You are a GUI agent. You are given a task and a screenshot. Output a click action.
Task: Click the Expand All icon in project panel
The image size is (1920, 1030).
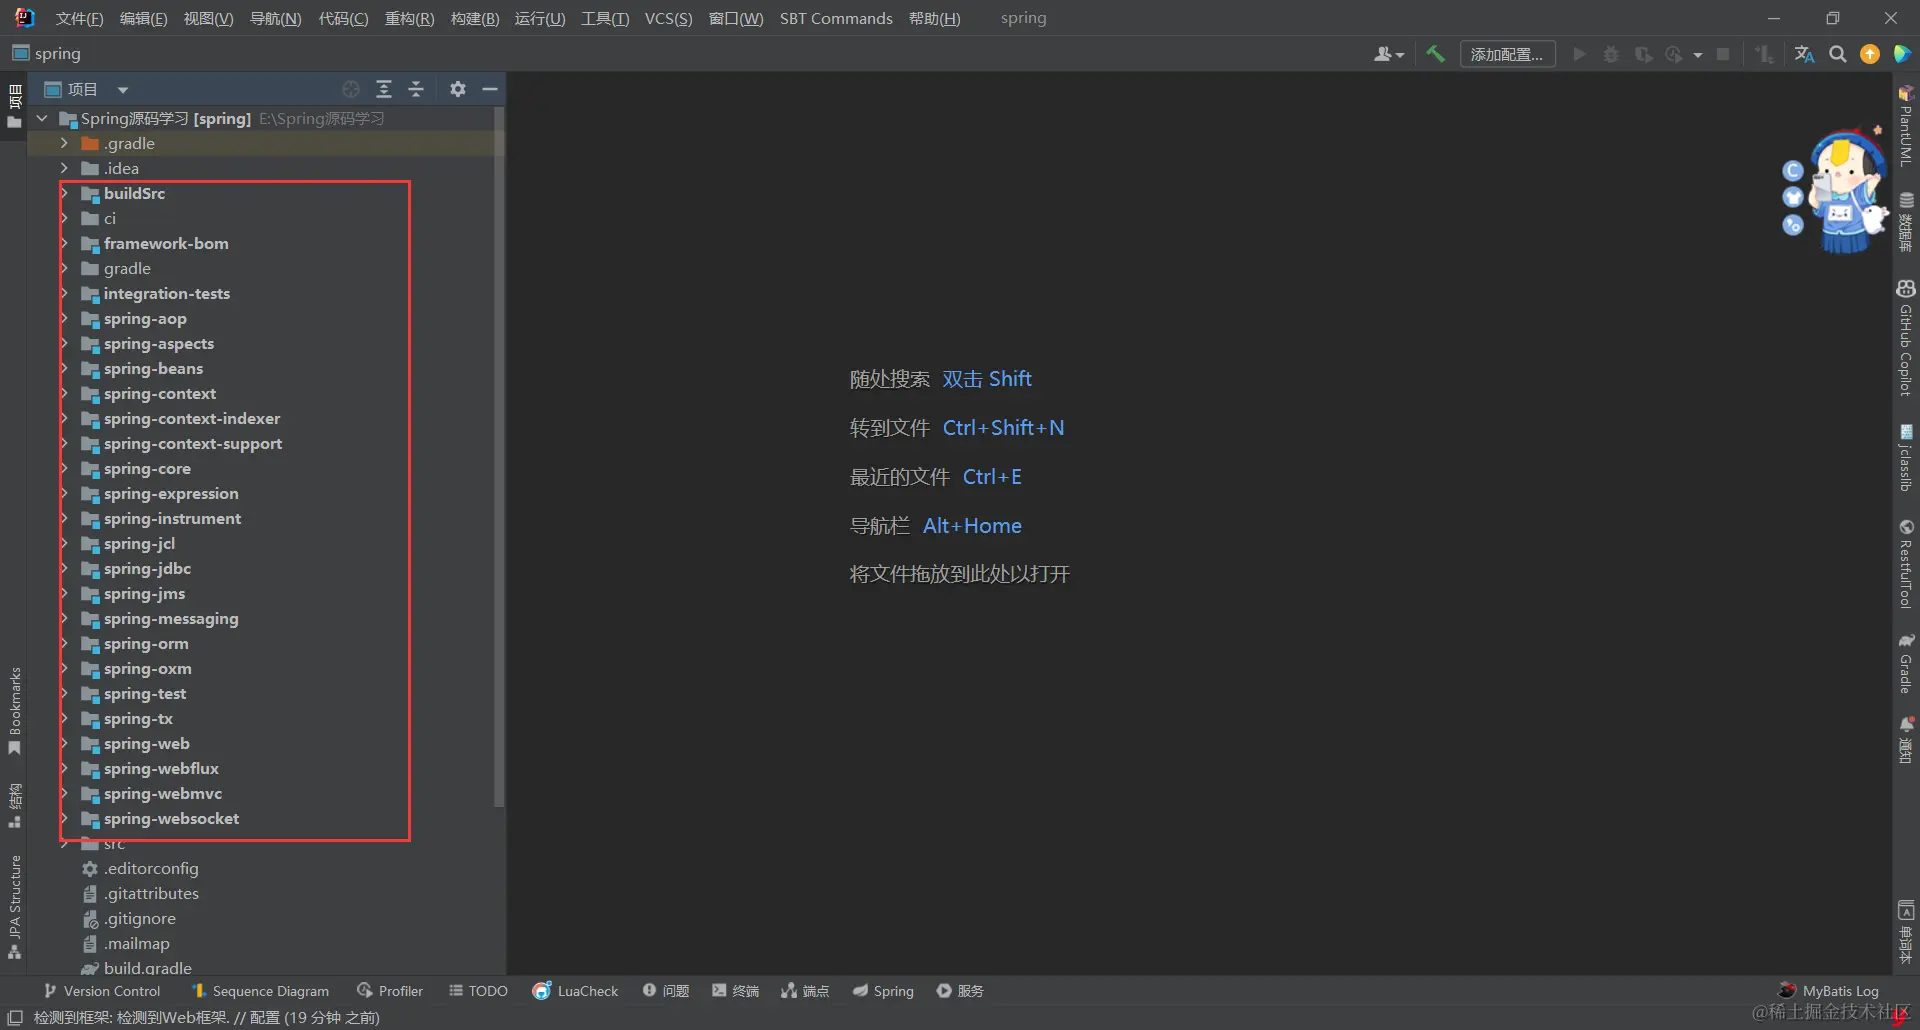click(383, 89)
